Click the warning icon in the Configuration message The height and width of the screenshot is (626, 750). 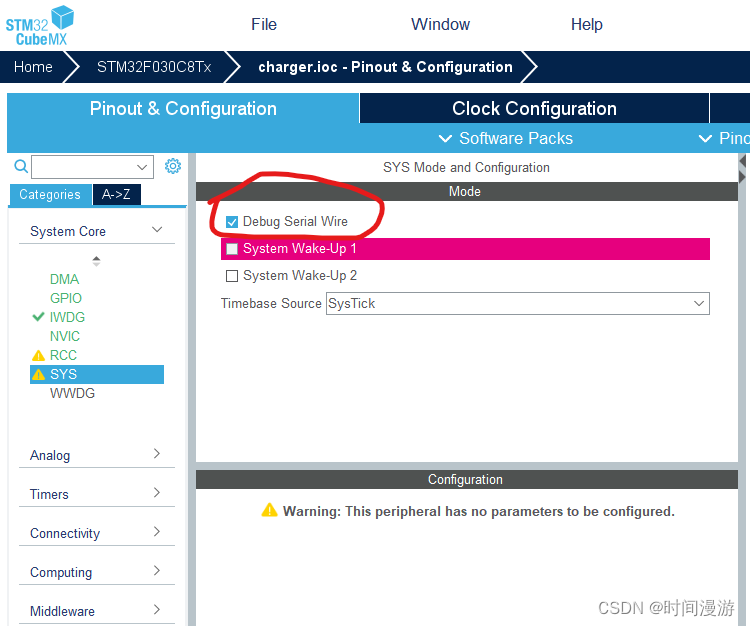pos(269,510)
